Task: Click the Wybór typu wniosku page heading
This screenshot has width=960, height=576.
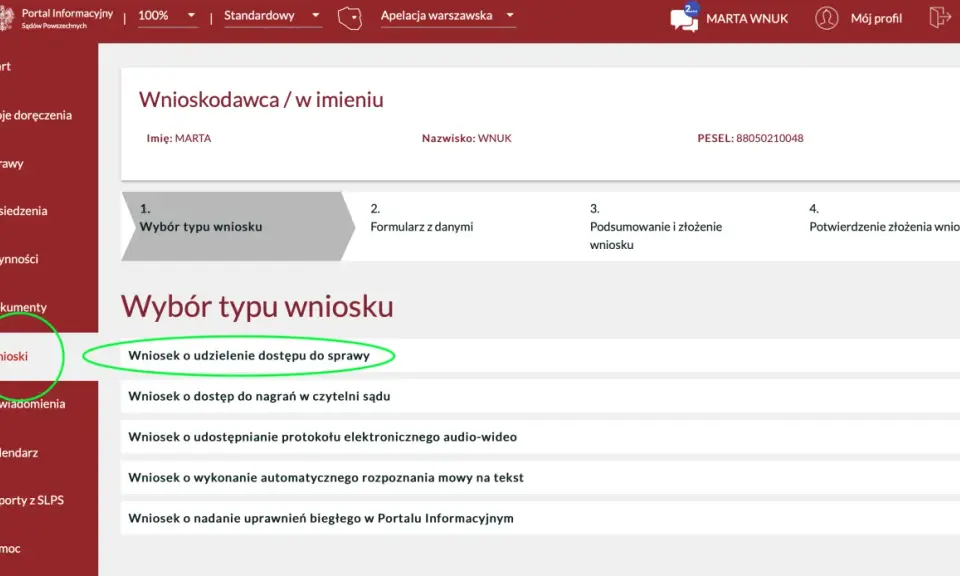Action: (x=257, y=307)
